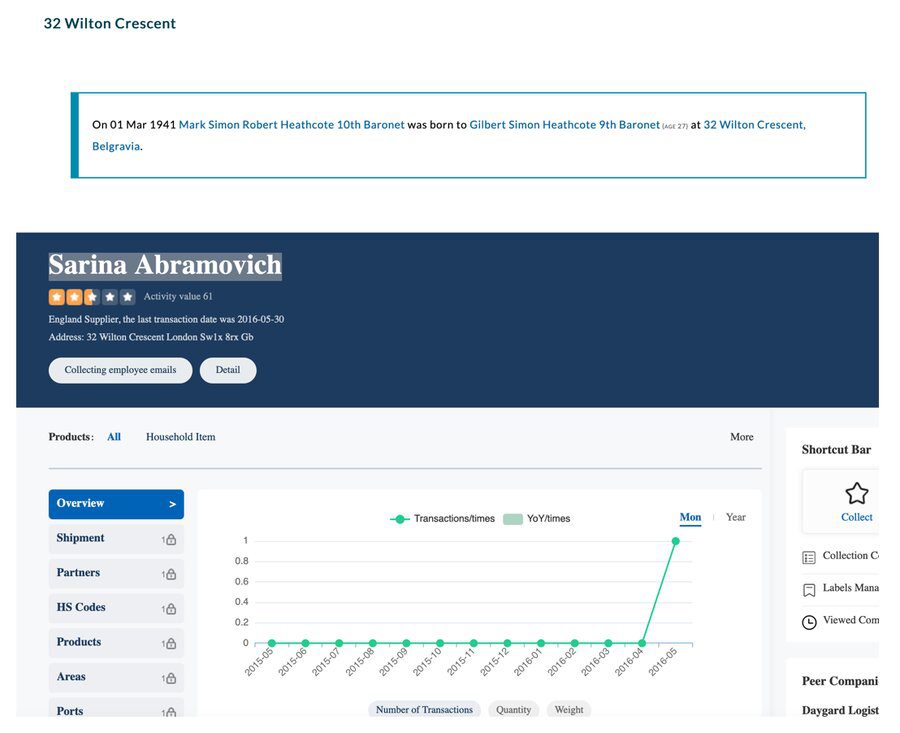
Task: Toggle the Transactions/times legend series
Action: [x=442, y=519]
